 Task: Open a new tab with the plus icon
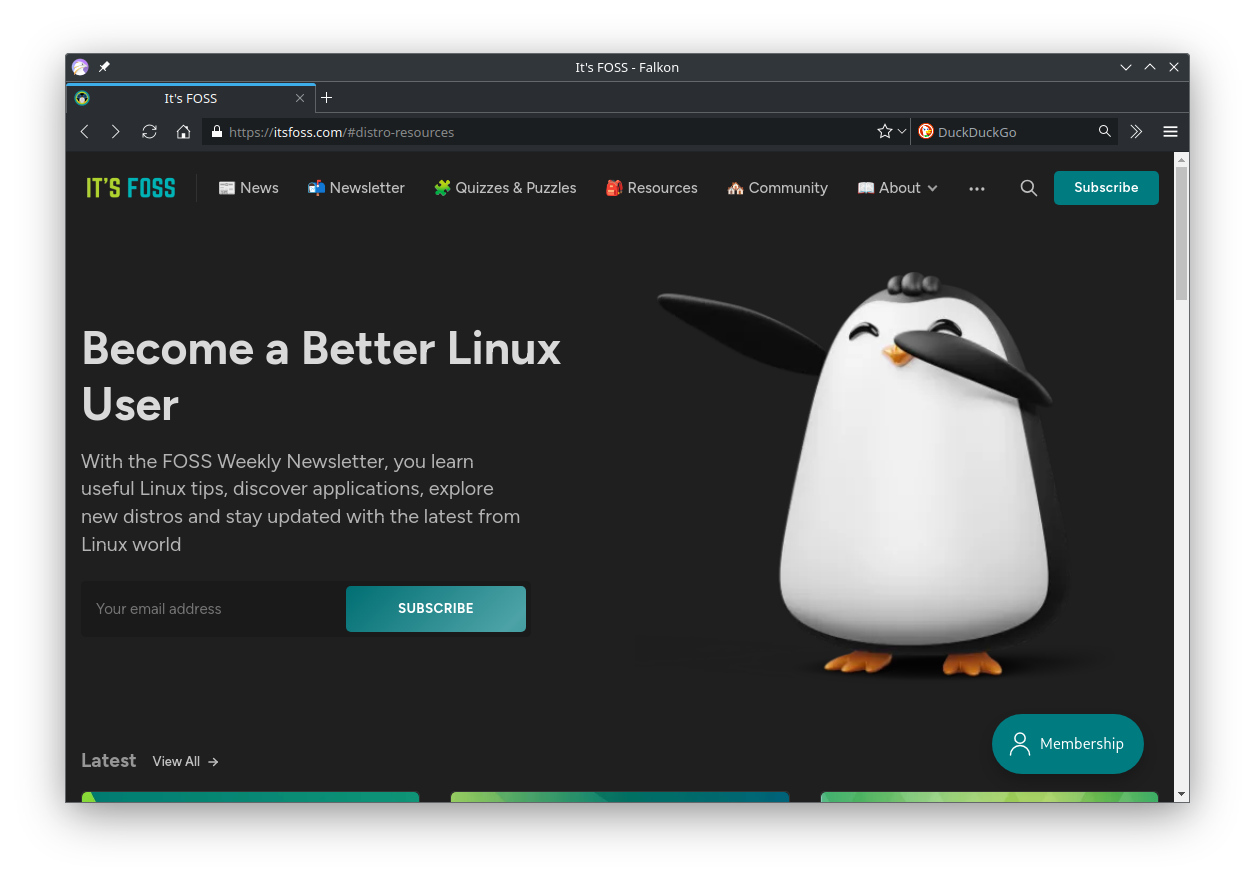point(326,98)
